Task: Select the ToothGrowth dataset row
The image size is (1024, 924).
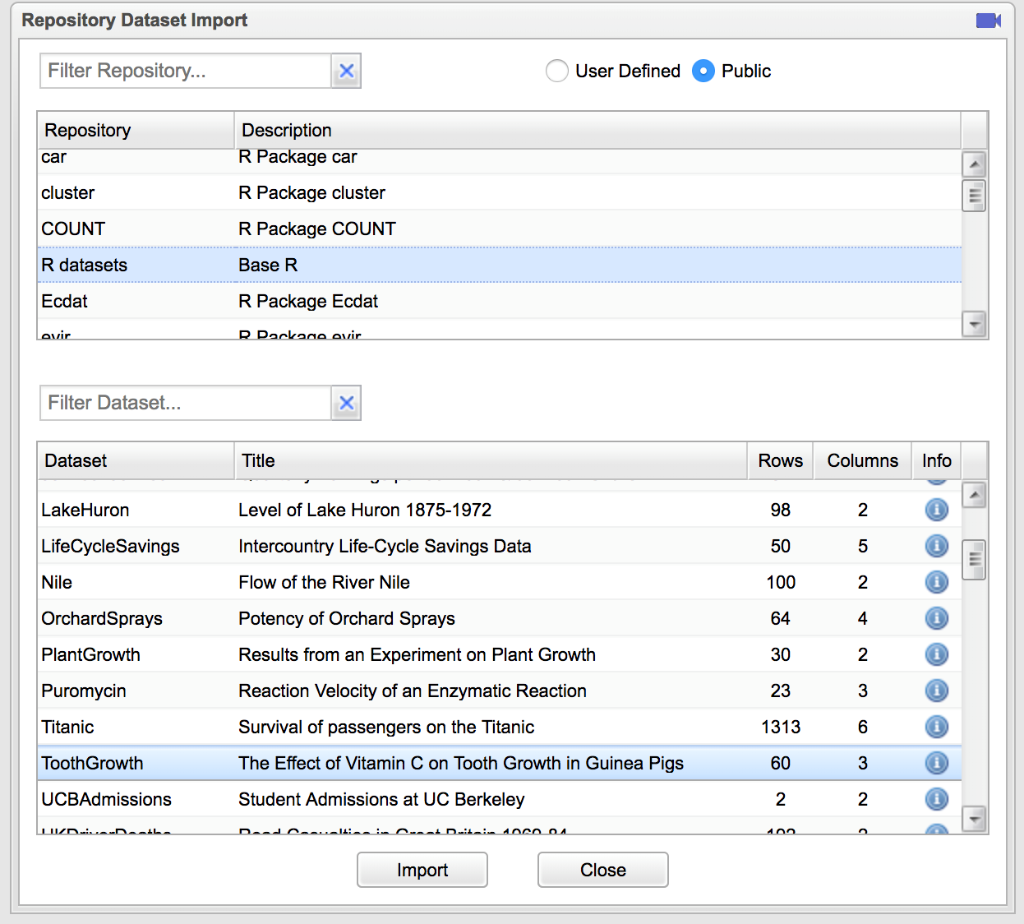Action: pos(500,763)
